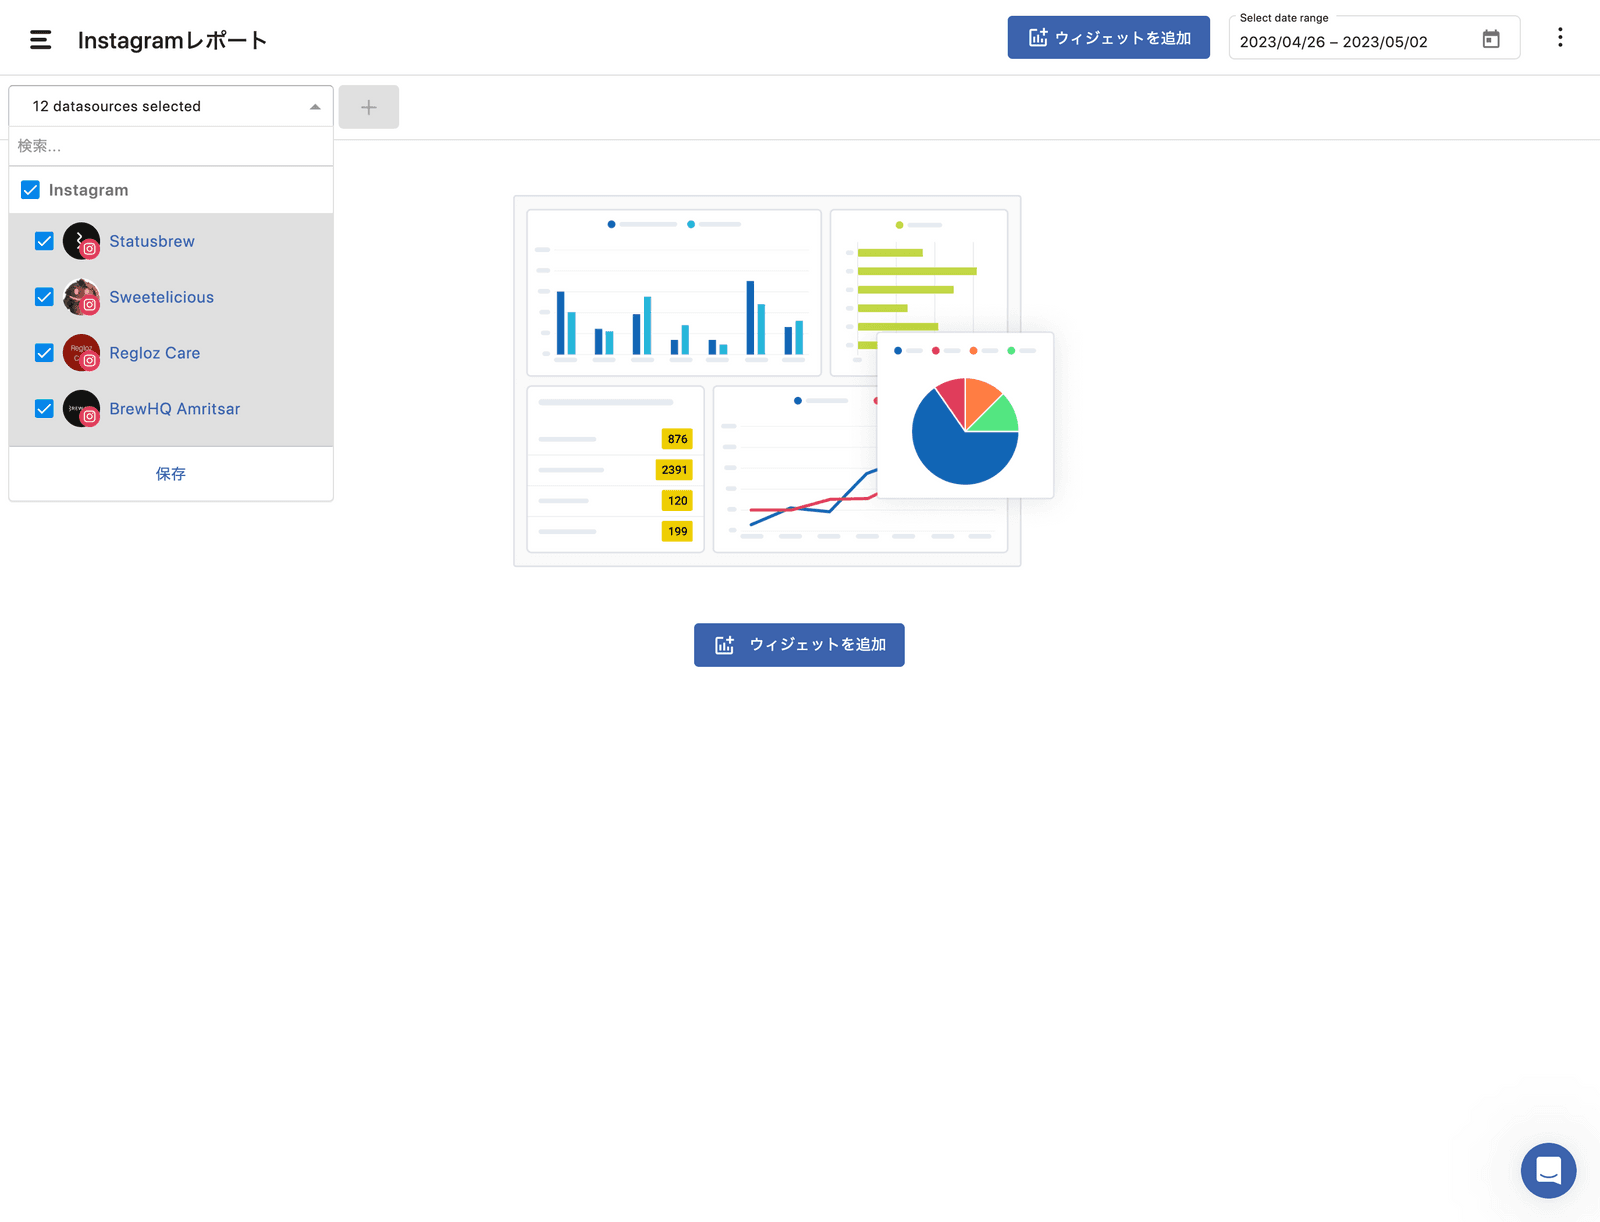This screenshot has height=1222, width=1600.
Task: Open the three-dot more options menu
Action: coord(1559,38)
